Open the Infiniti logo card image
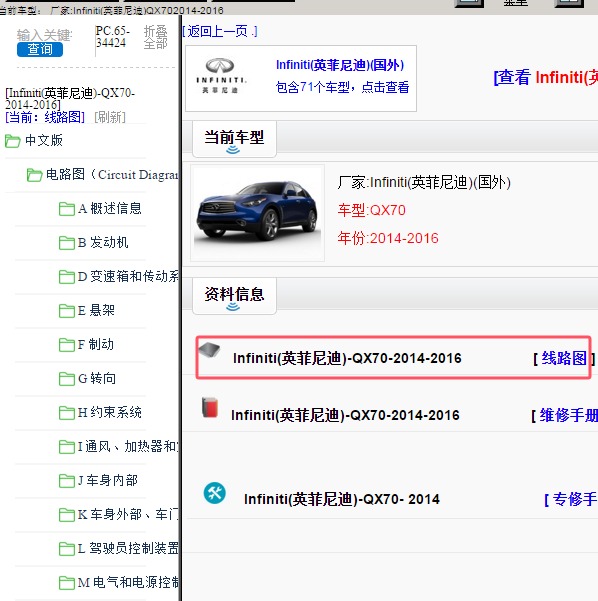598x601 pixels. (220, 76)
